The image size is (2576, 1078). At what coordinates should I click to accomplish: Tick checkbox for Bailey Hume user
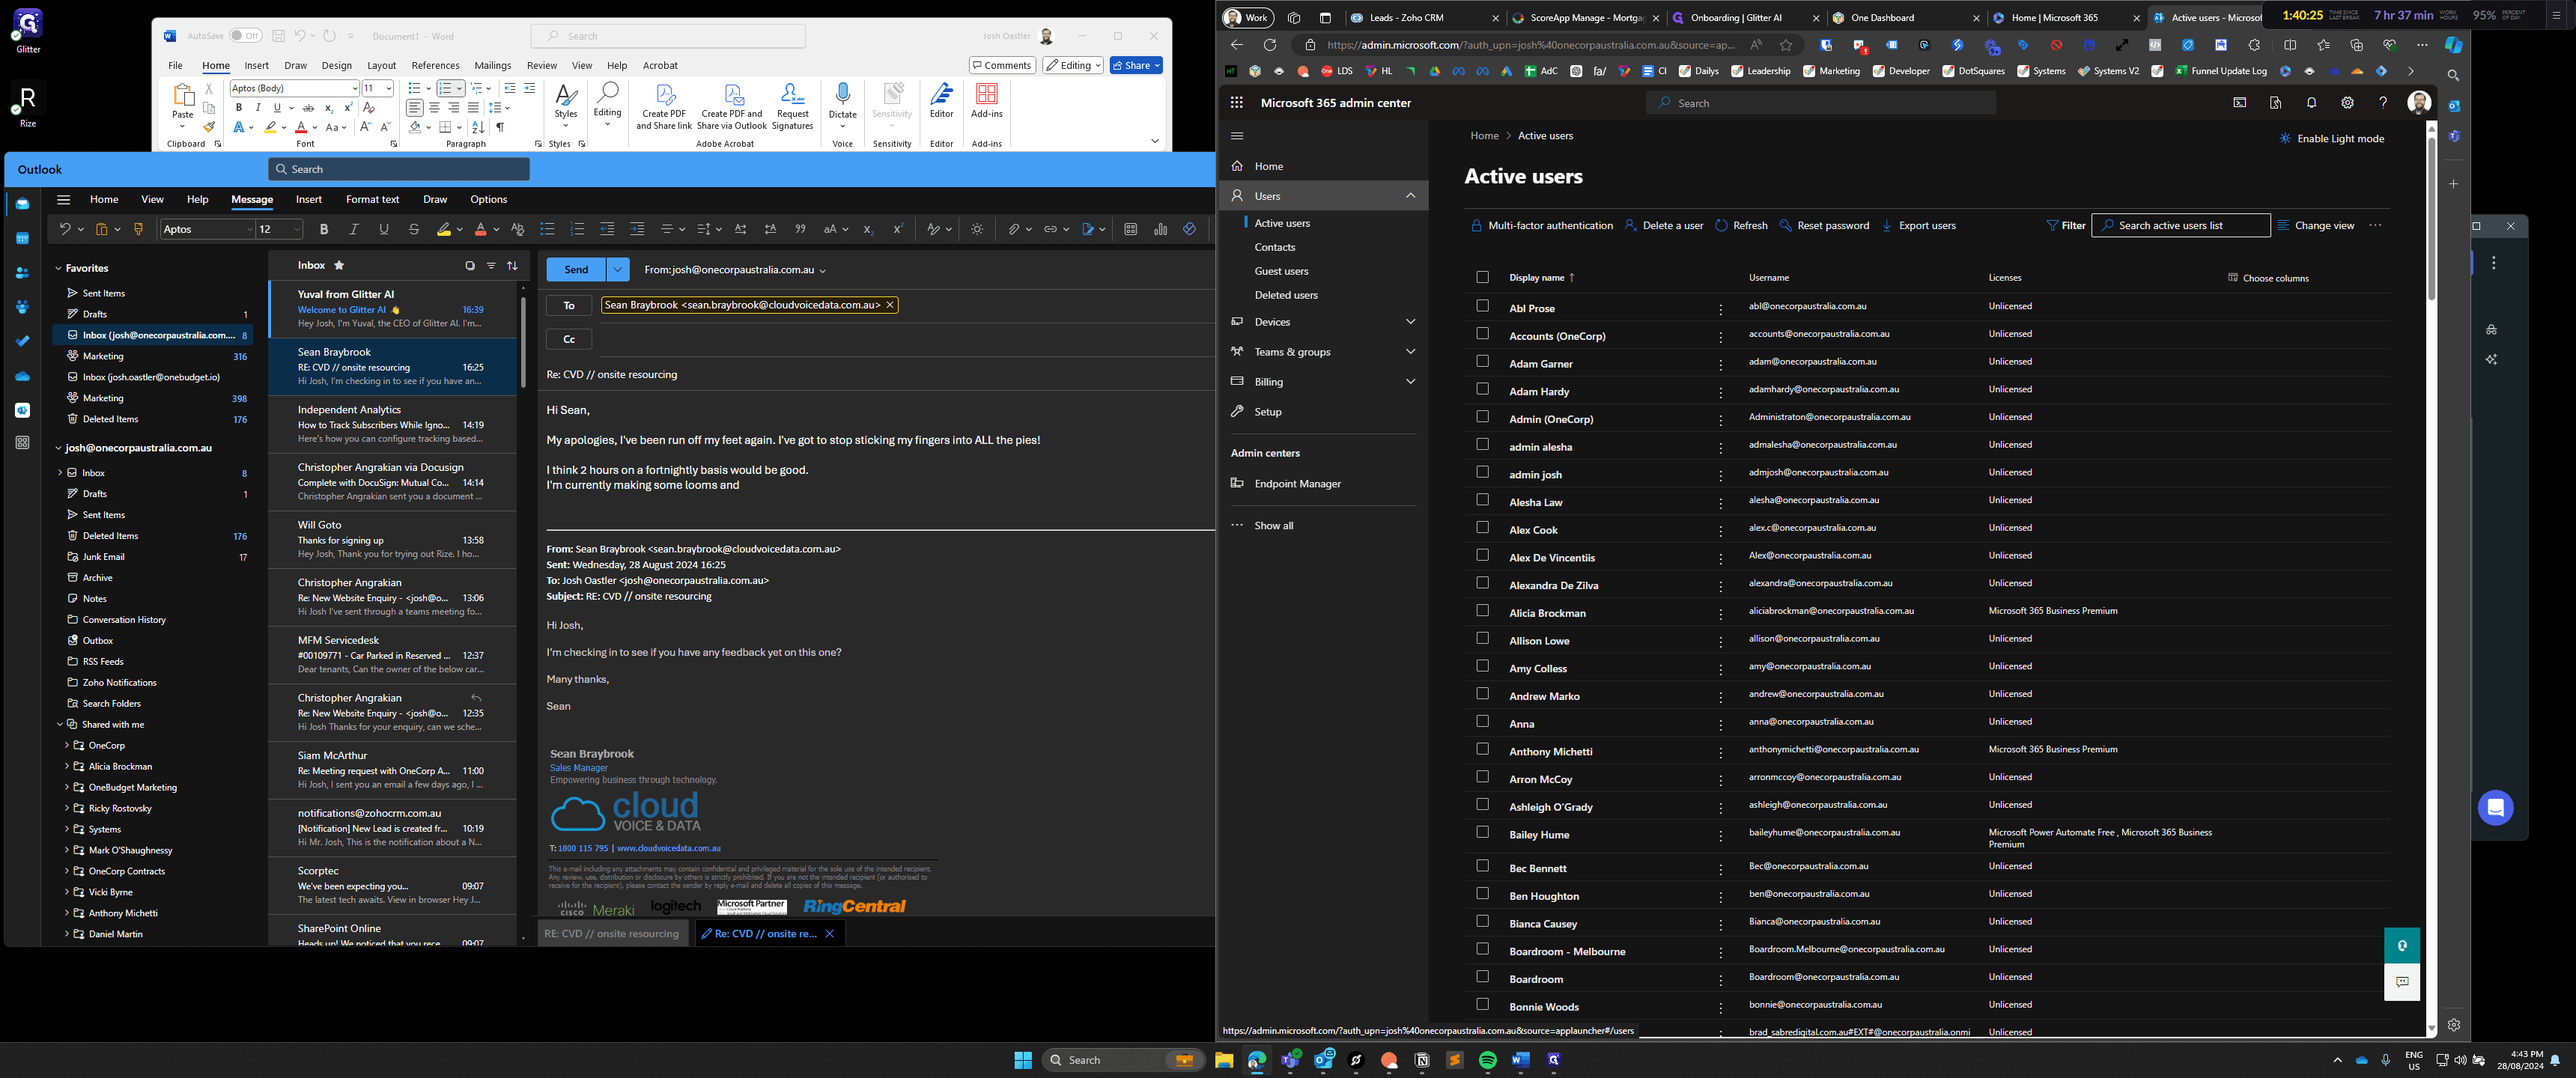[1482, 832]
